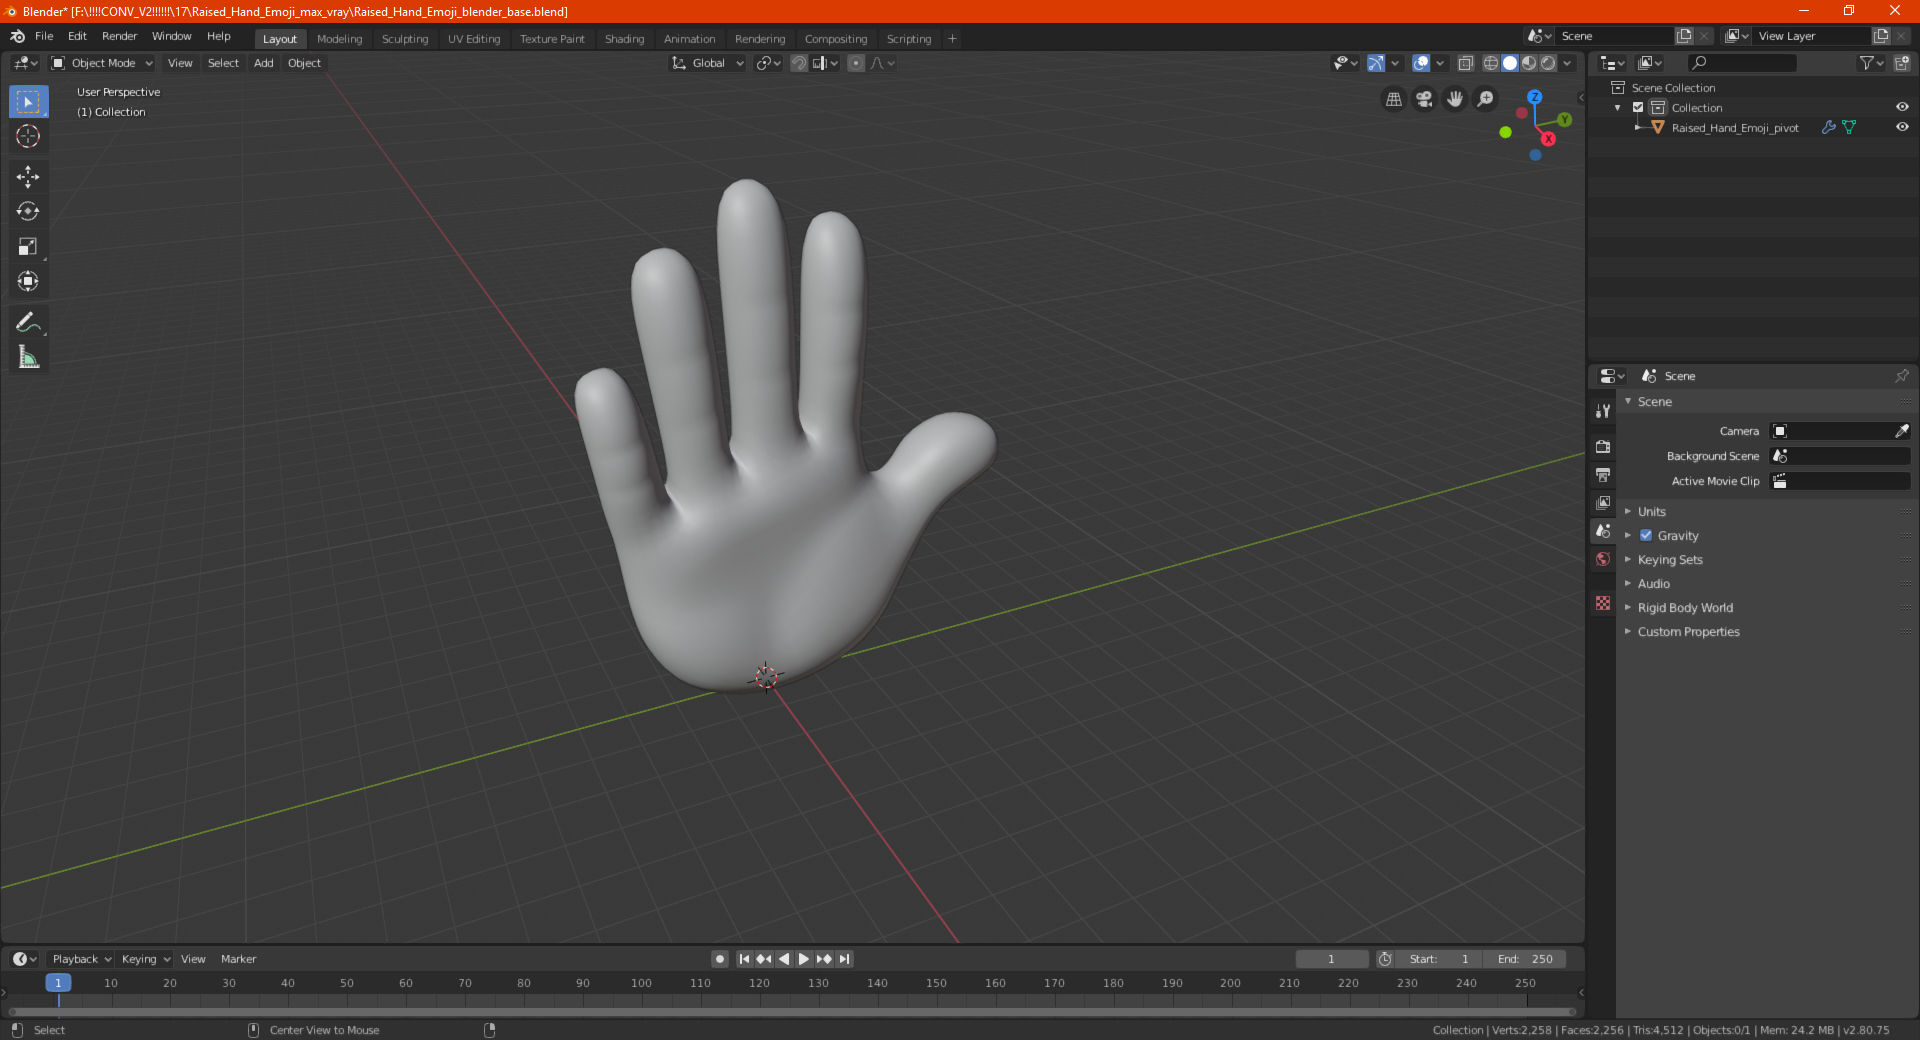Viewport: 1920px width, 1040px height.
Task: Toggle viewport overlays display
Action: 1421,63
